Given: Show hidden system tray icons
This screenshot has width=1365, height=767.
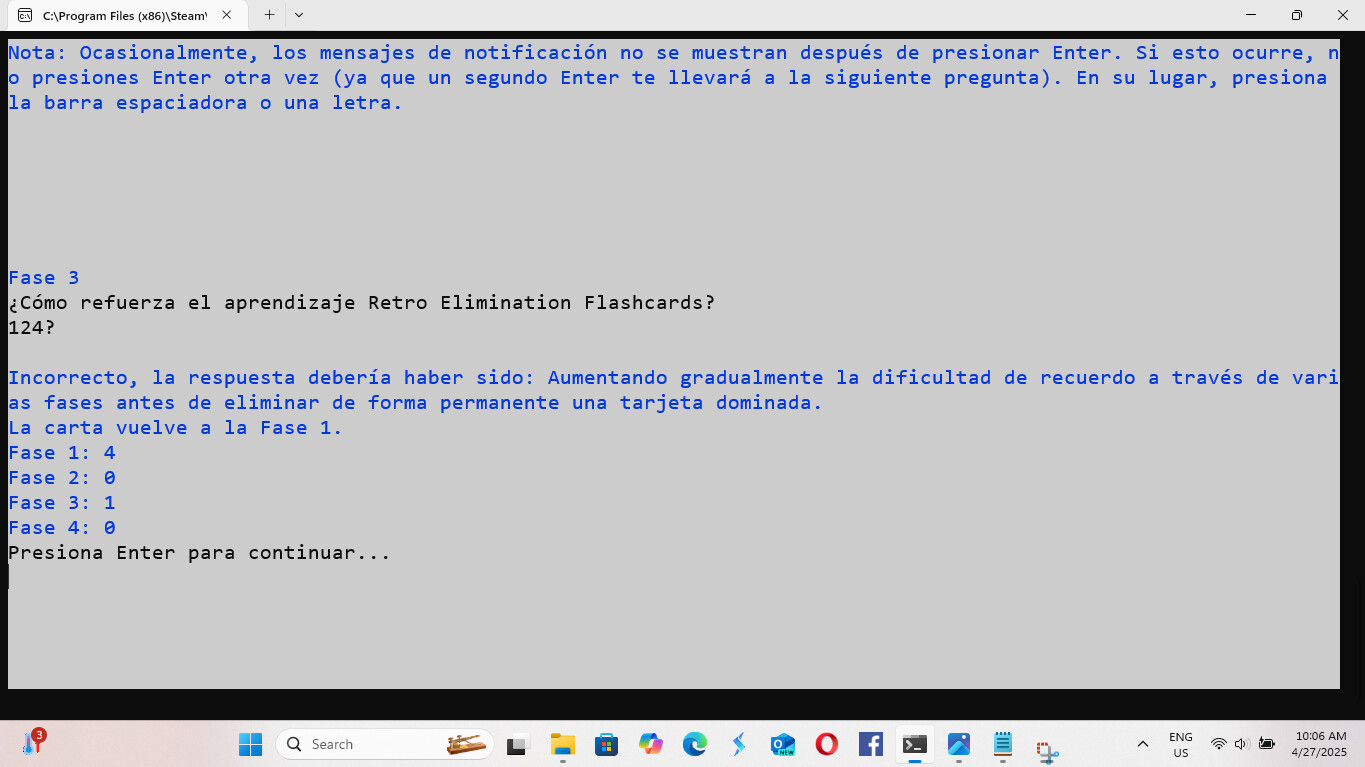Looking at the screenshot, I should coord(1142,744).
